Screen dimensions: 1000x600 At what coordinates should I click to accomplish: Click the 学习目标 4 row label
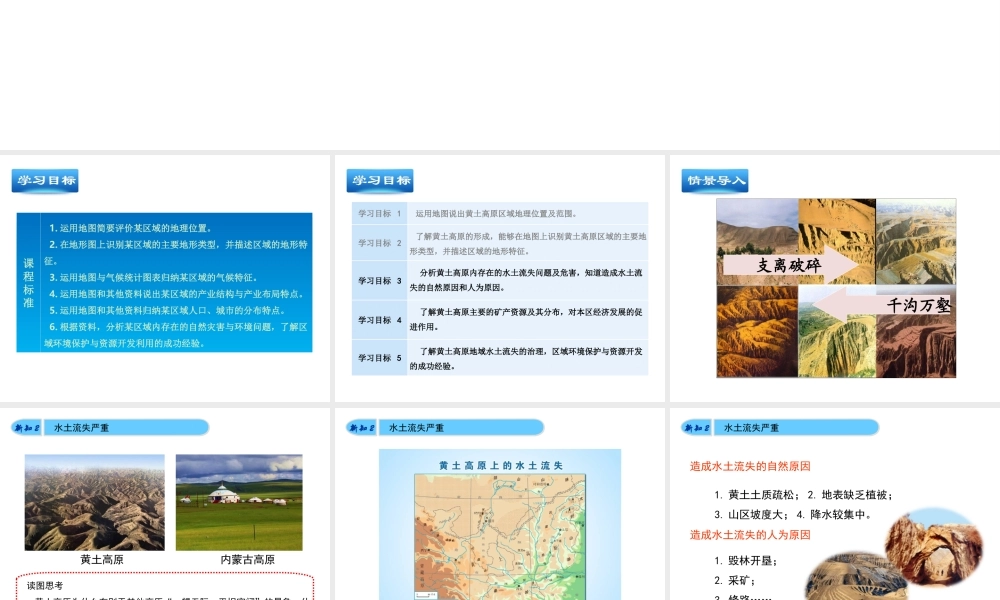coord(380,320)
